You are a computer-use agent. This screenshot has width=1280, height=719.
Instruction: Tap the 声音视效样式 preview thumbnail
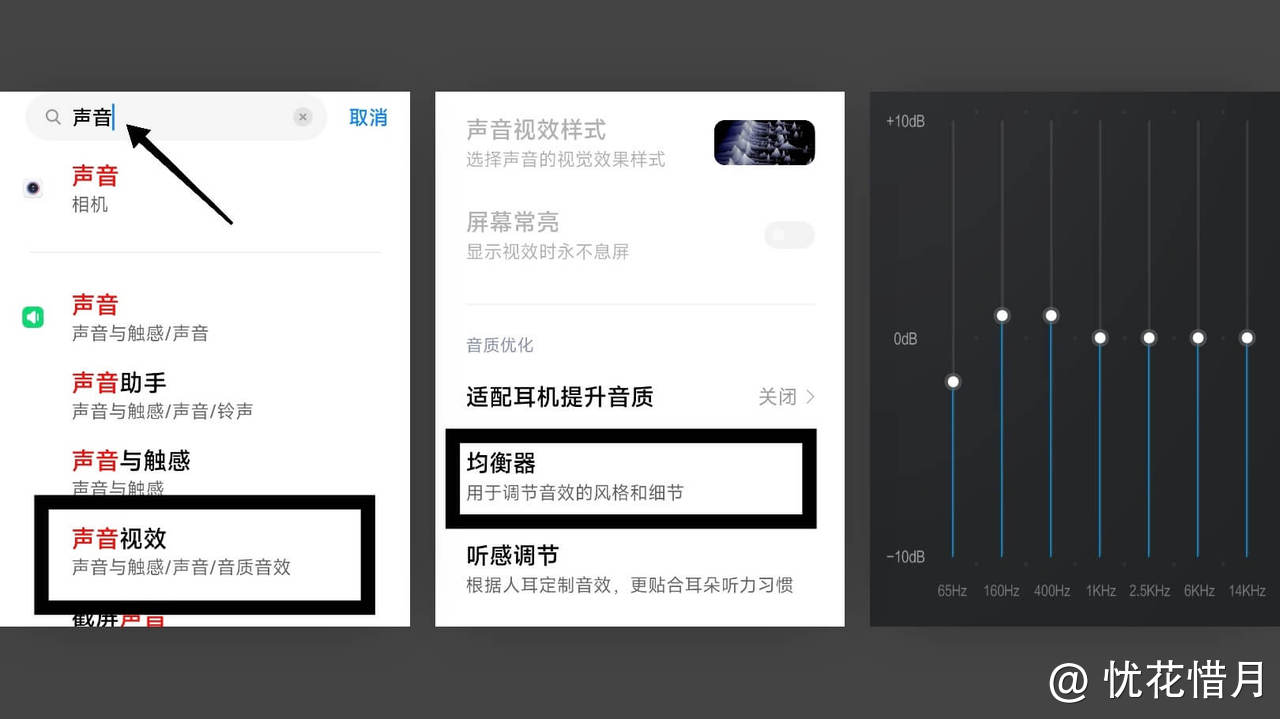click(764, 142)
